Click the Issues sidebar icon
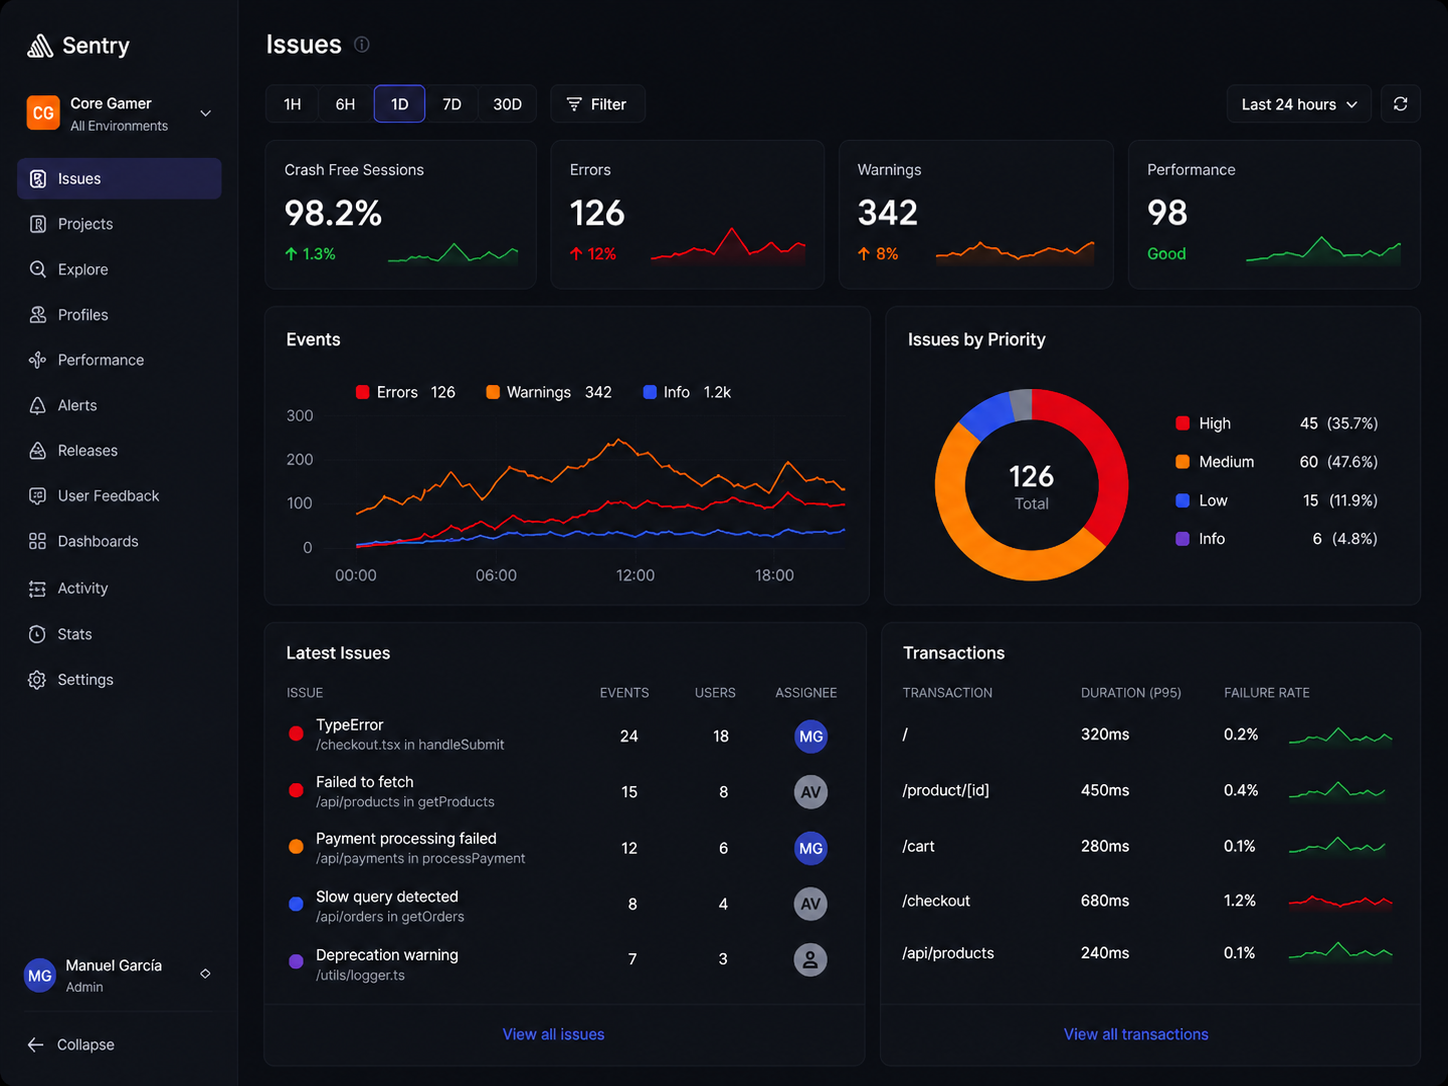The width and height of the screenshot is (1448, 1086). pos(38,179)
